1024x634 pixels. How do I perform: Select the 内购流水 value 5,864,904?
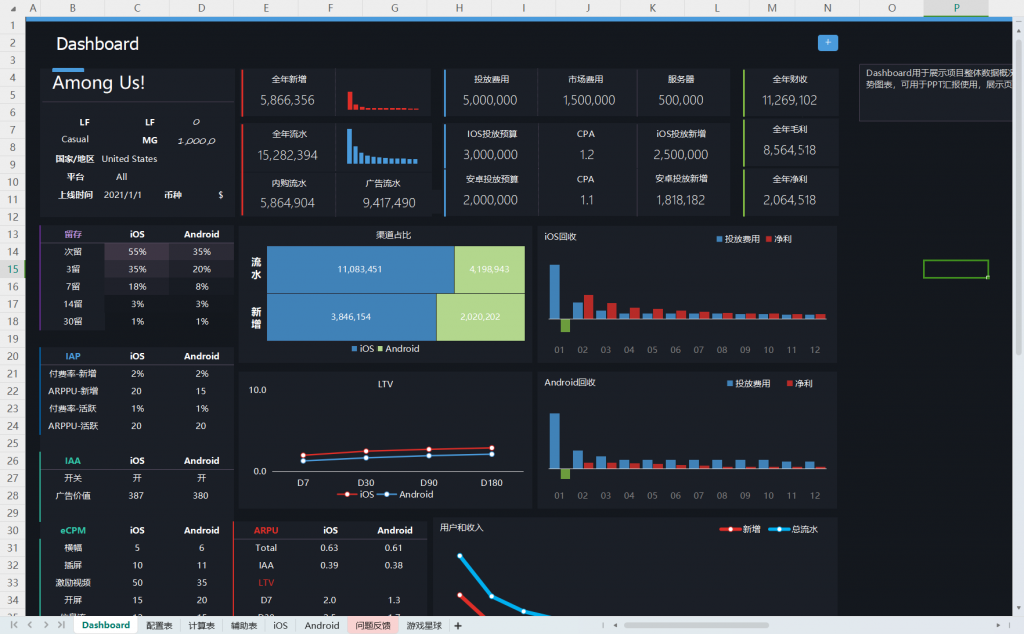coord(287,202)
